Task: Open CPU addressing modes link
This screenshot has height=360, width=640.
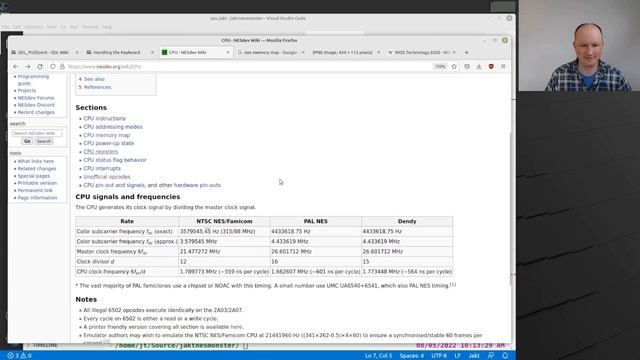Action: pyautogui.click(x=113, y=127)
